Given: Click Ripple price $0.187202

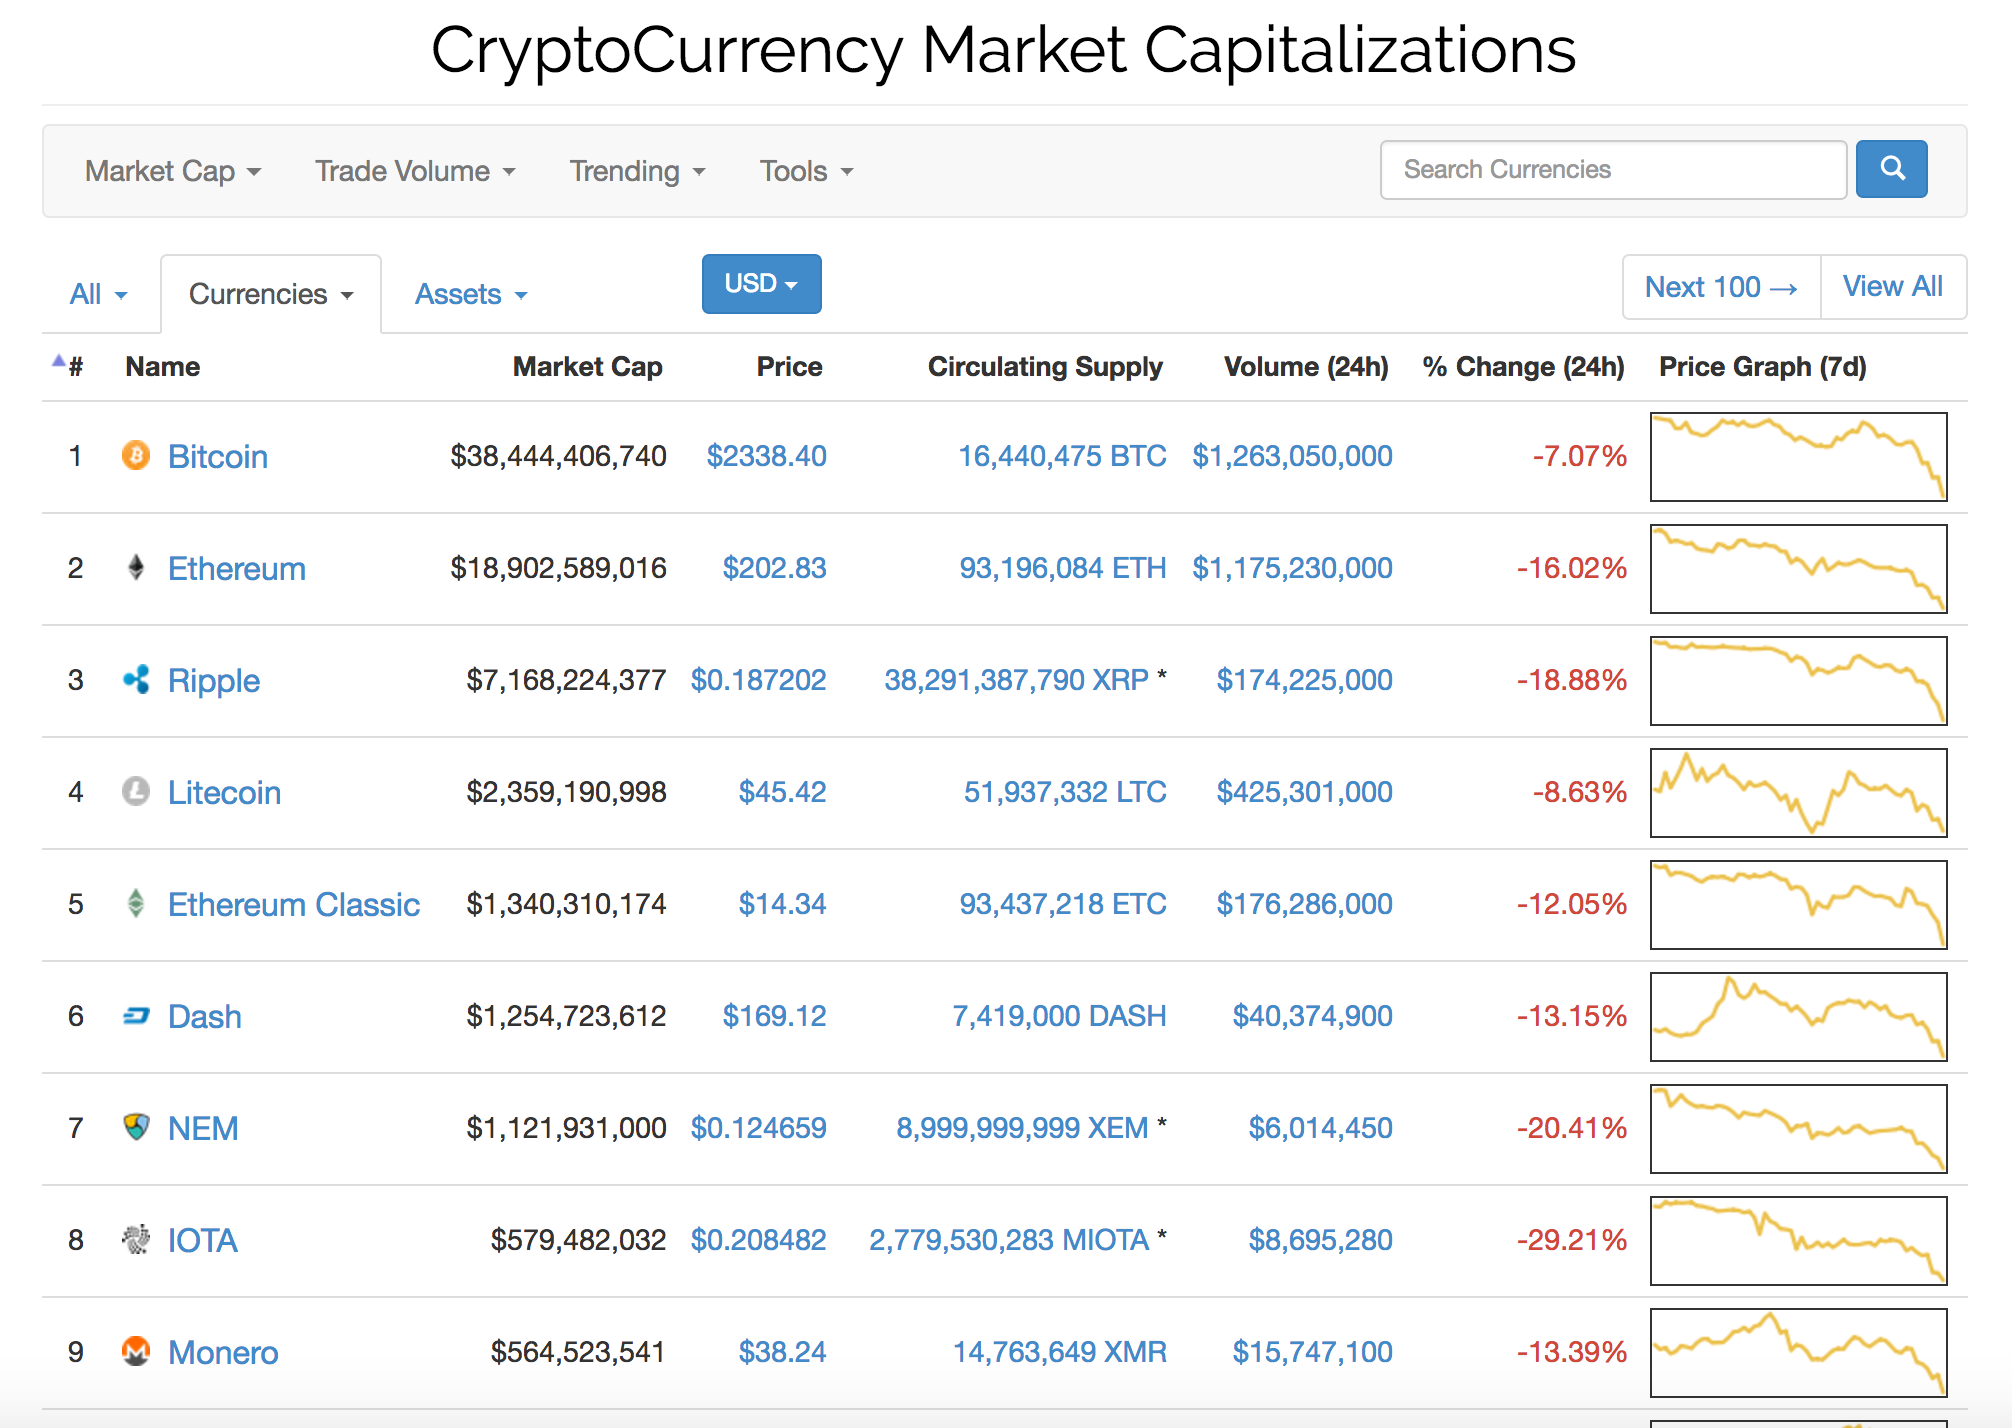Looking at the screenshot, I should pos(759,680).
